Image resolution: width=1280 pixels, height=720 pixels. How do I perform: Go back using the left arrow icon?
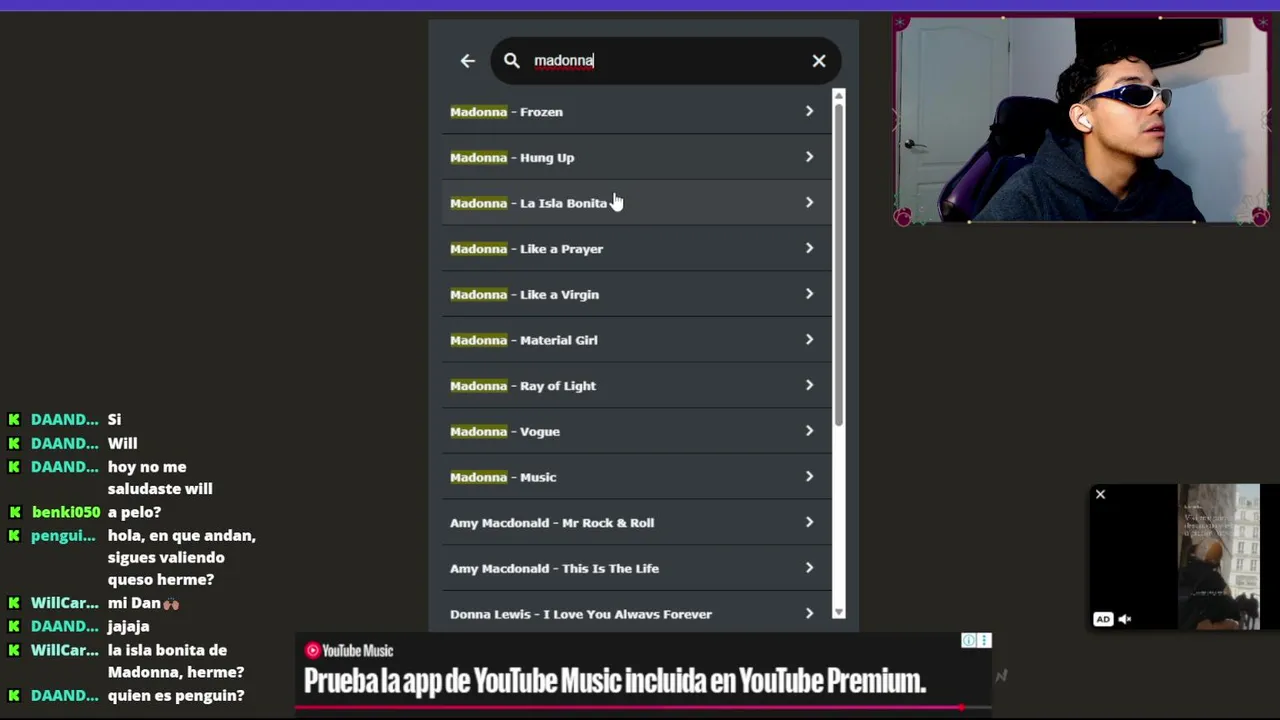click(x=467, y=61)
